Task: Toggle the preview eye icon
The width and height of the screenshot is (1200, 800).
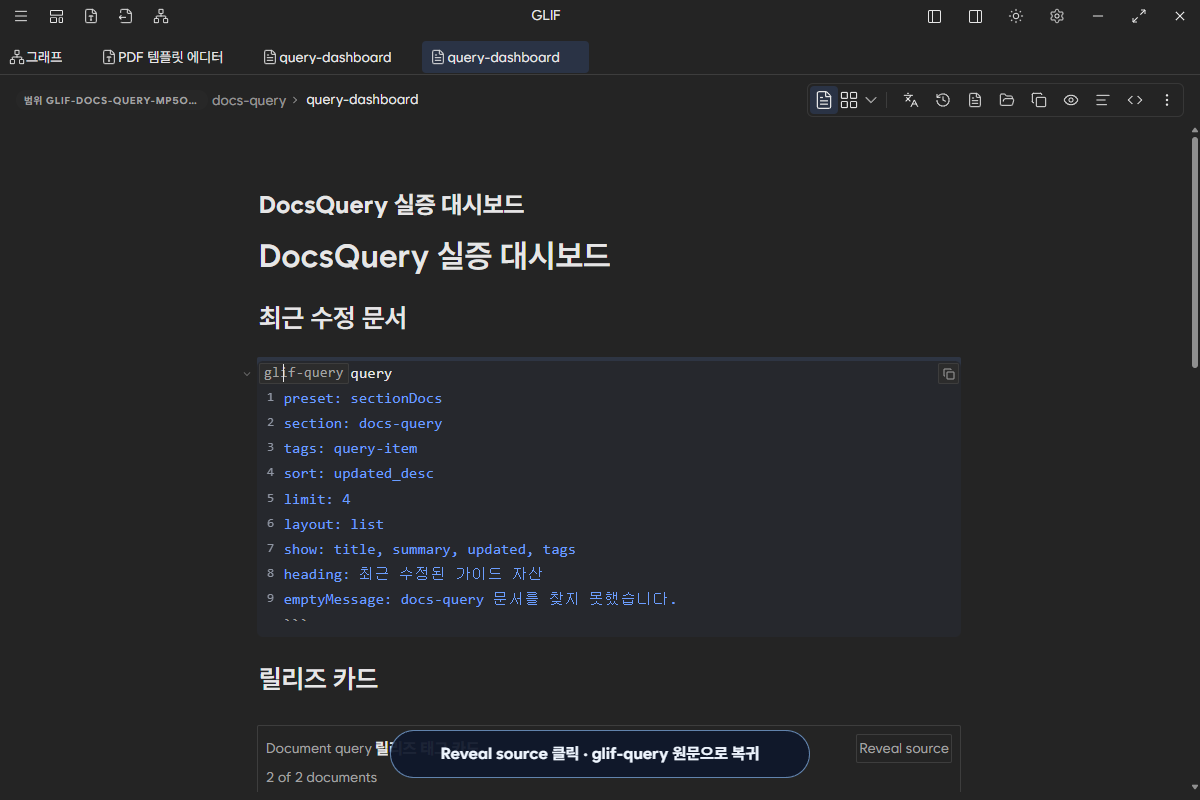Action: point(1071,100)
